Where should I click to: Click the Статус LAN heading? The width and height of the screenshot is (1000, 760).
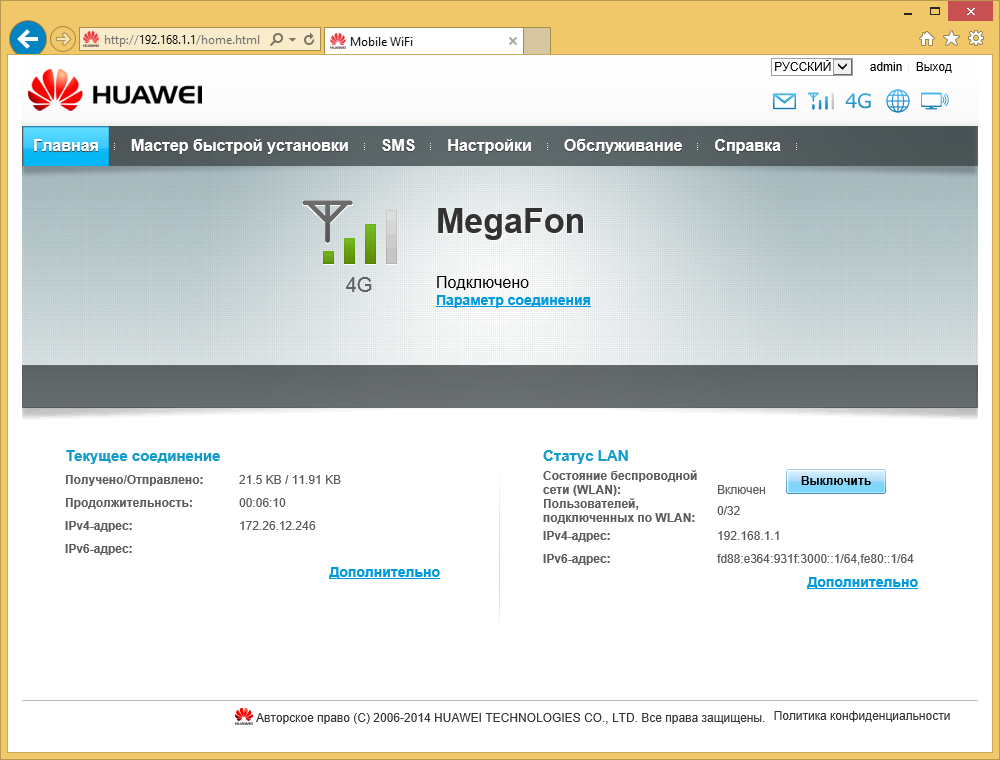(585, 456)
